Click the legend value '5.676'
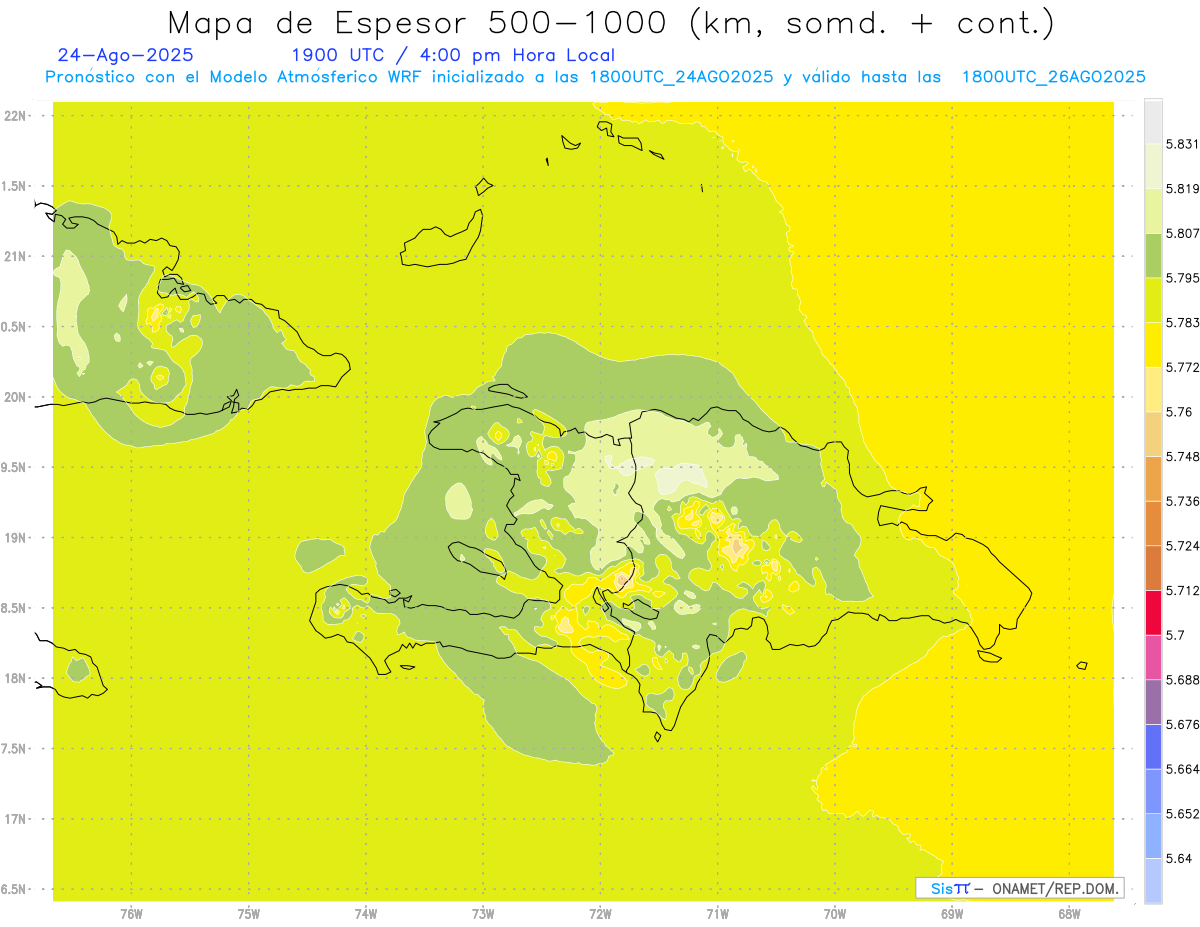Screen dimensions: 1200x927 coord(1182,724)
